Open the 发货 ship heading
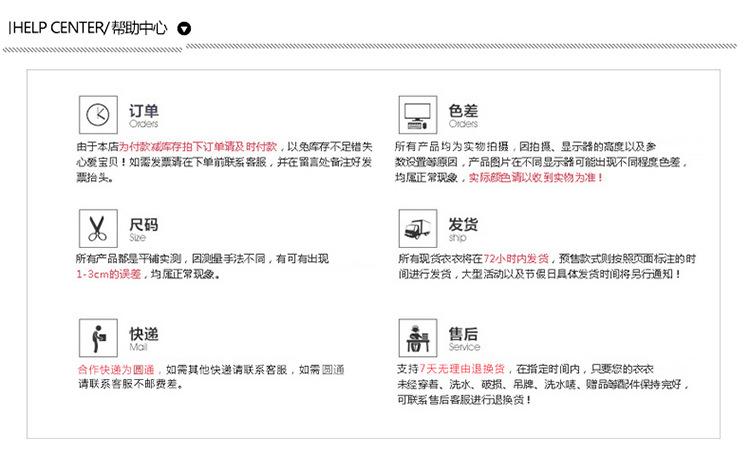The width and height of the screenshot is (750, 475). click(x=463, y=227)
